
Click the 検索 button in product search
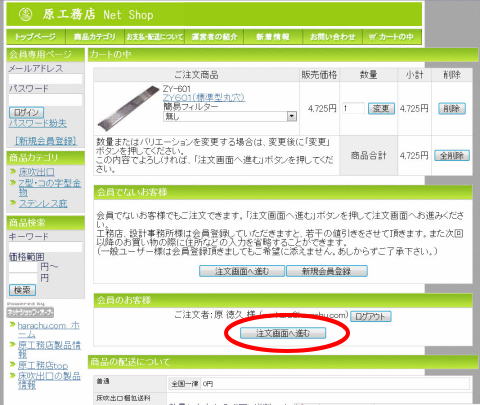point(22,290)
